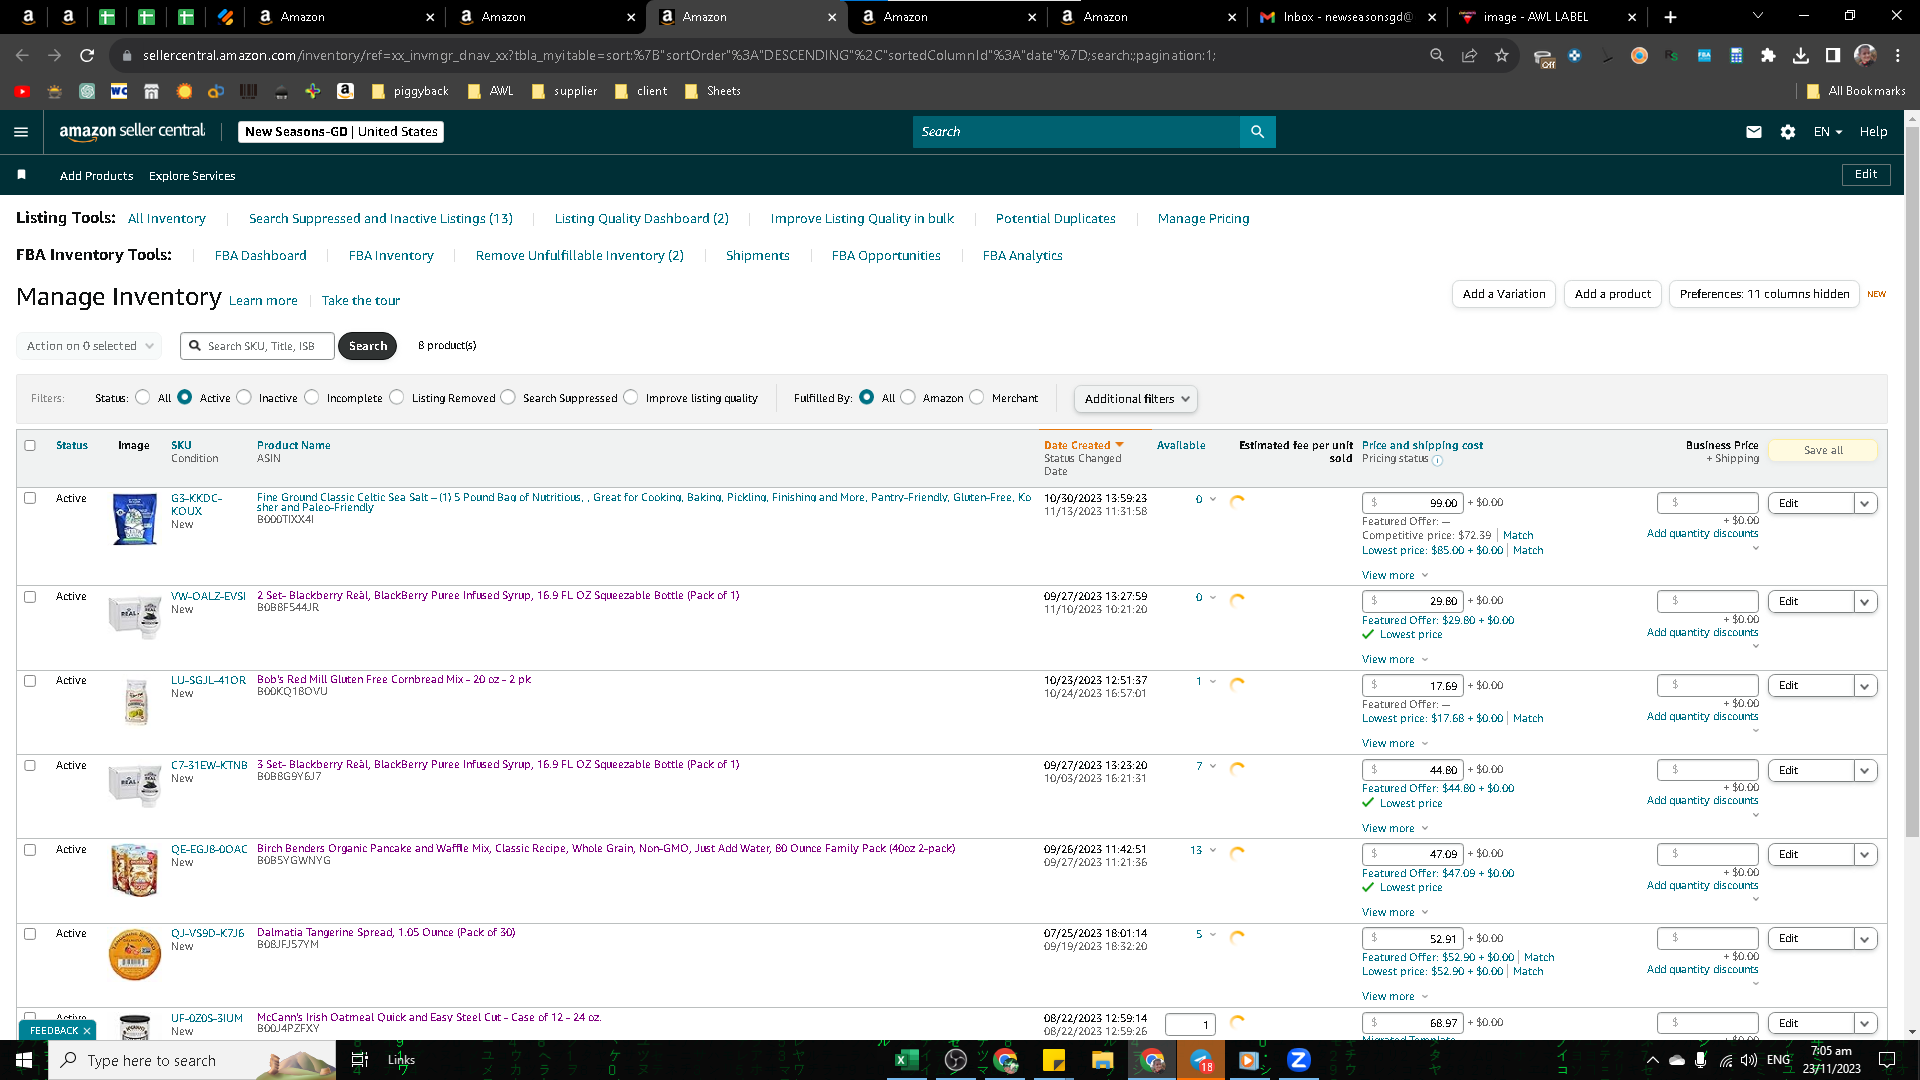Select the Search Suppressed filter
Viewport: 1920px width, 1080px height.
point(508,397)
